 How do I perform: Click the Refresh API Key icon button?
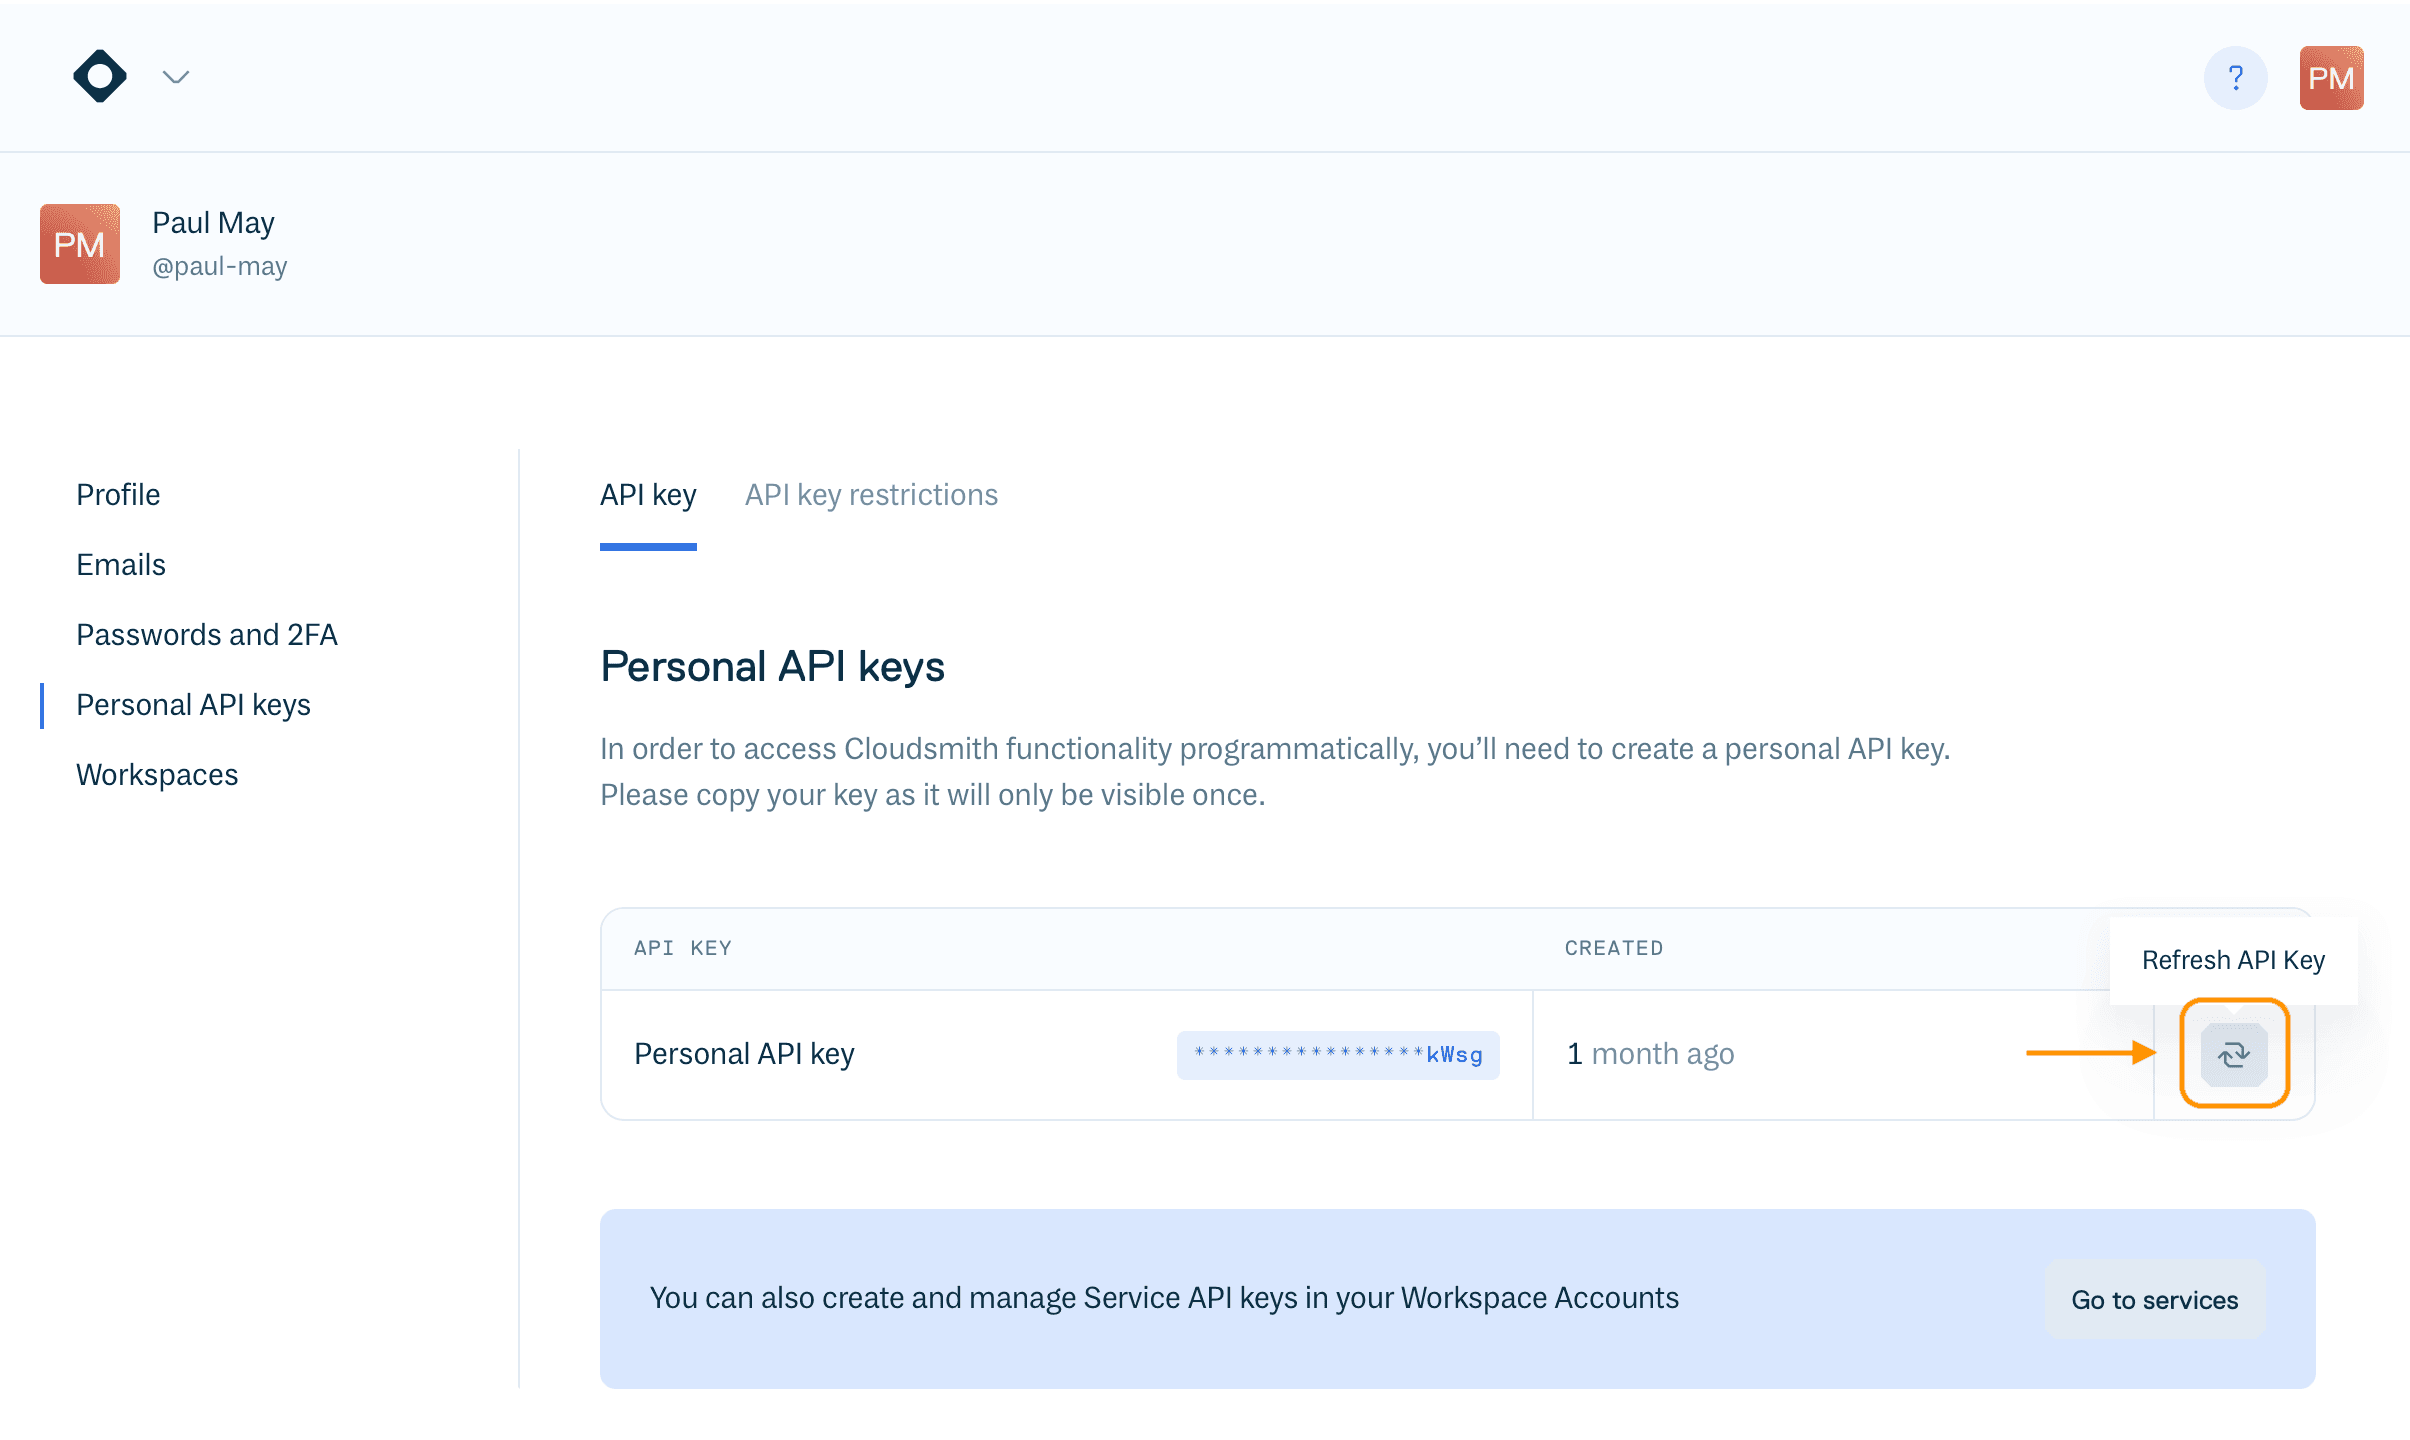[2233, 1054]
